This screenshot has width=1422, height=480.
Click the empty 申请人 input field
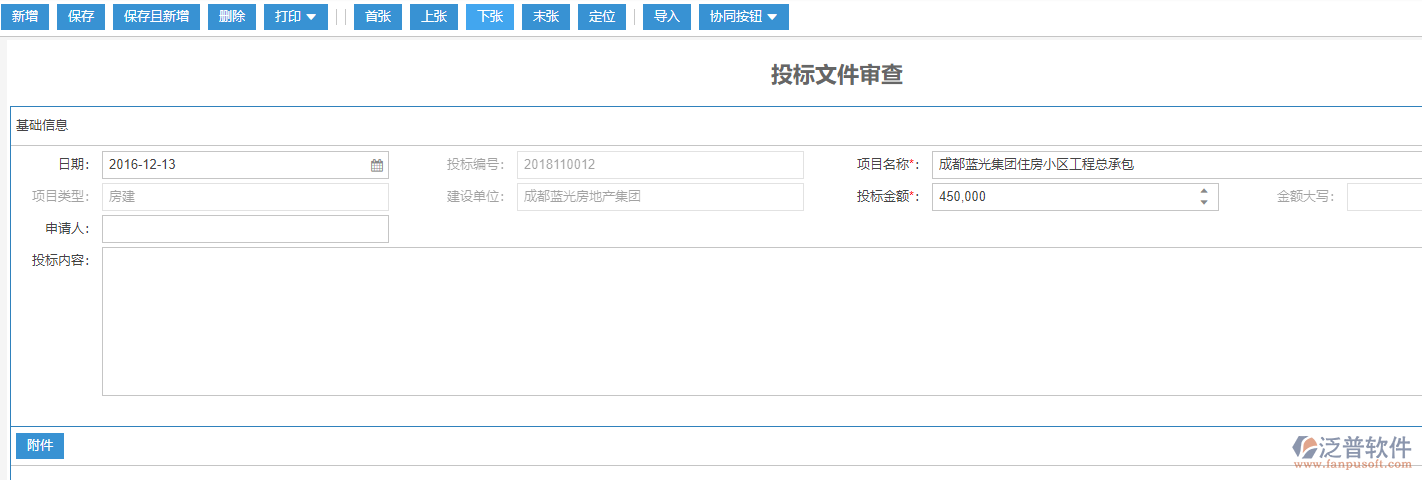click(245, 229)
